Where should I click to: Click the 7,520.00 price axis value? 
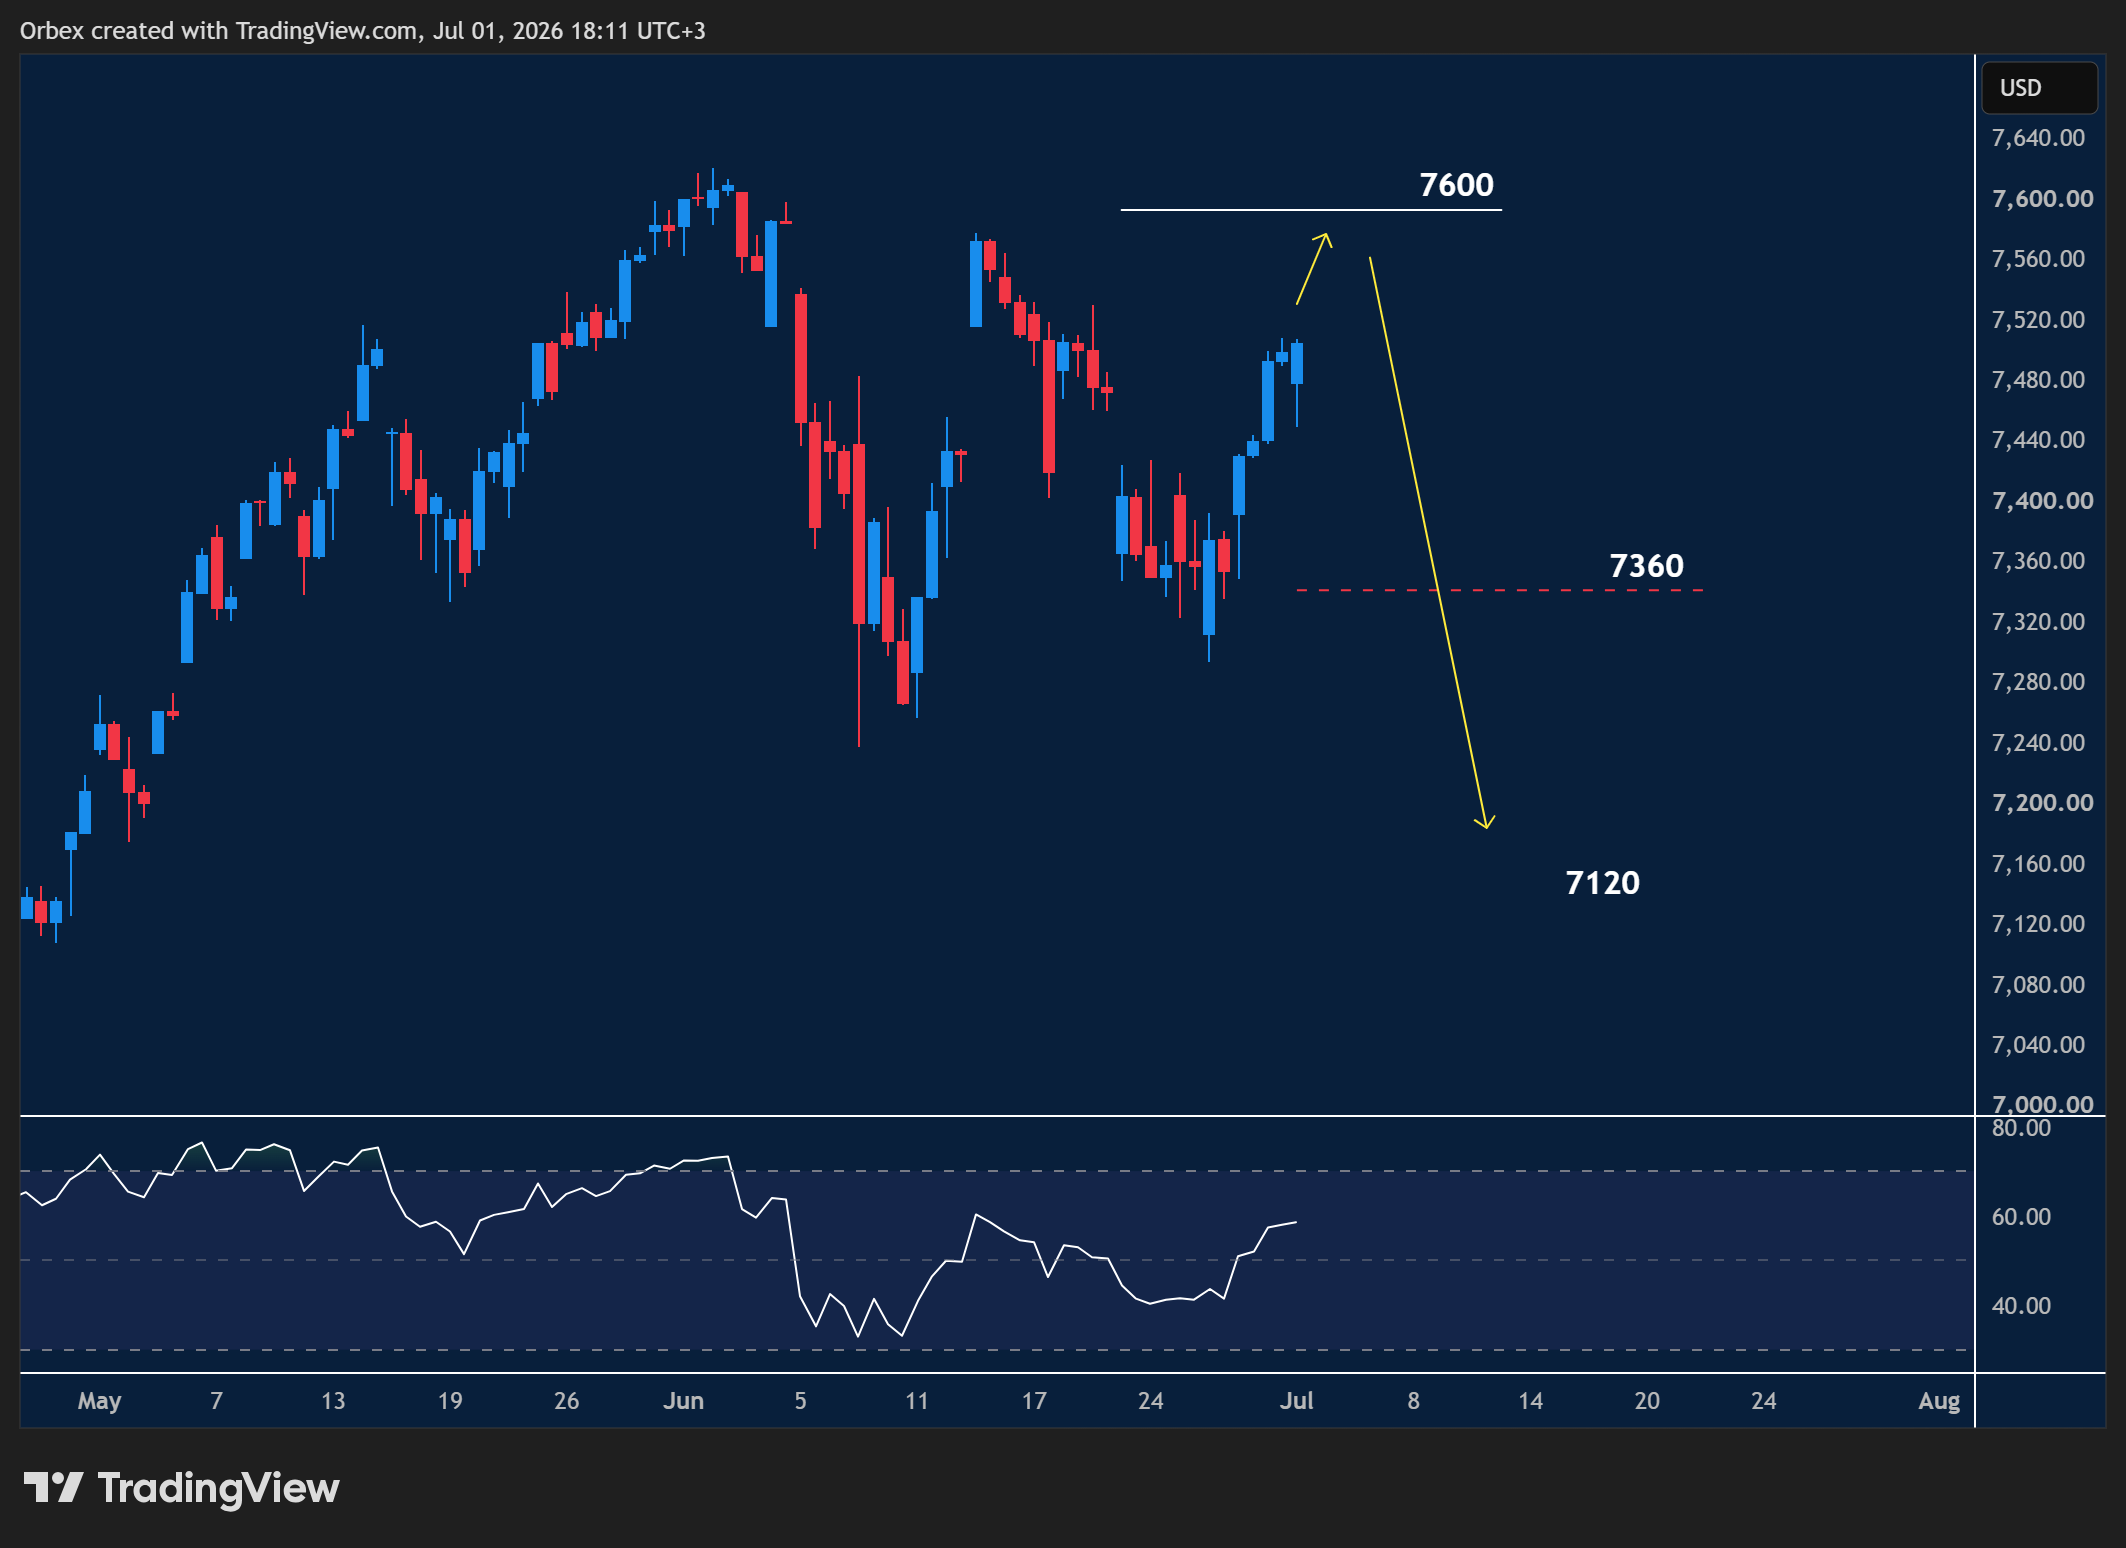[2038, 320]
